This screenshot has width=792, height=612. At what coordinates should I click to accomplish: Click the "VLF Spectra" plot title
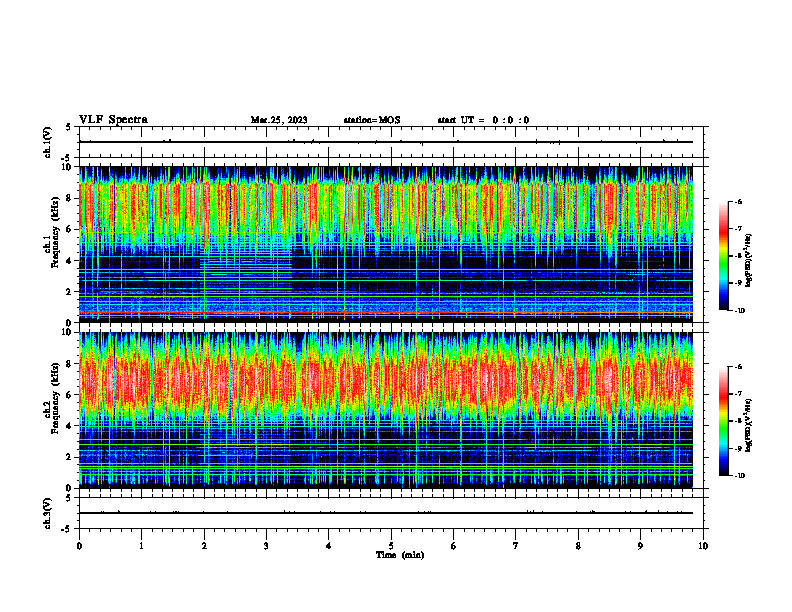113,120
